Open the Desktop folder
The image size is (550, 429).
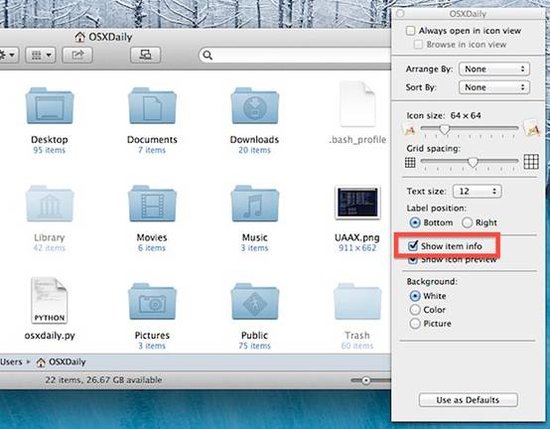click(x=49, y=106)
